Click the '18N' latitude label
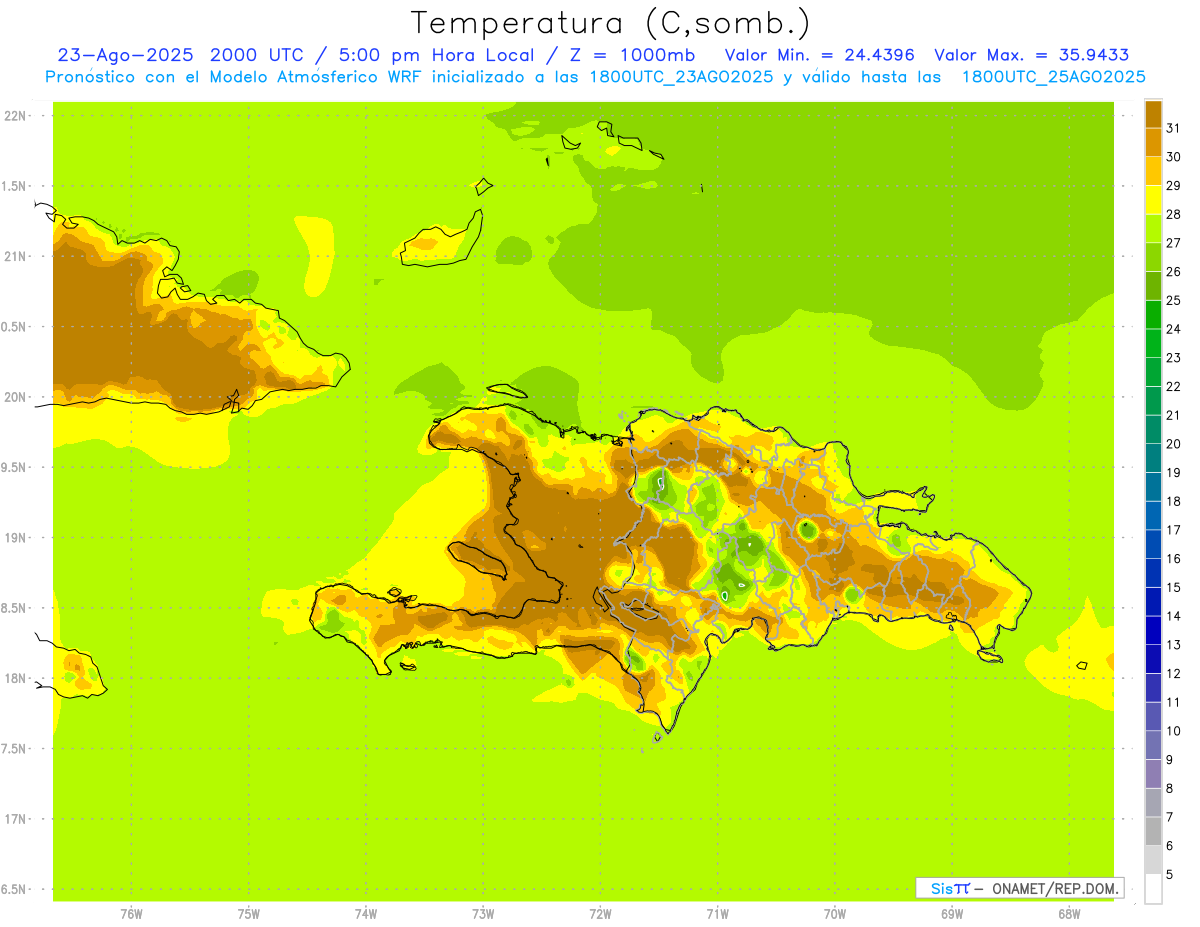Screen dimensions: 1200x927 17,678
